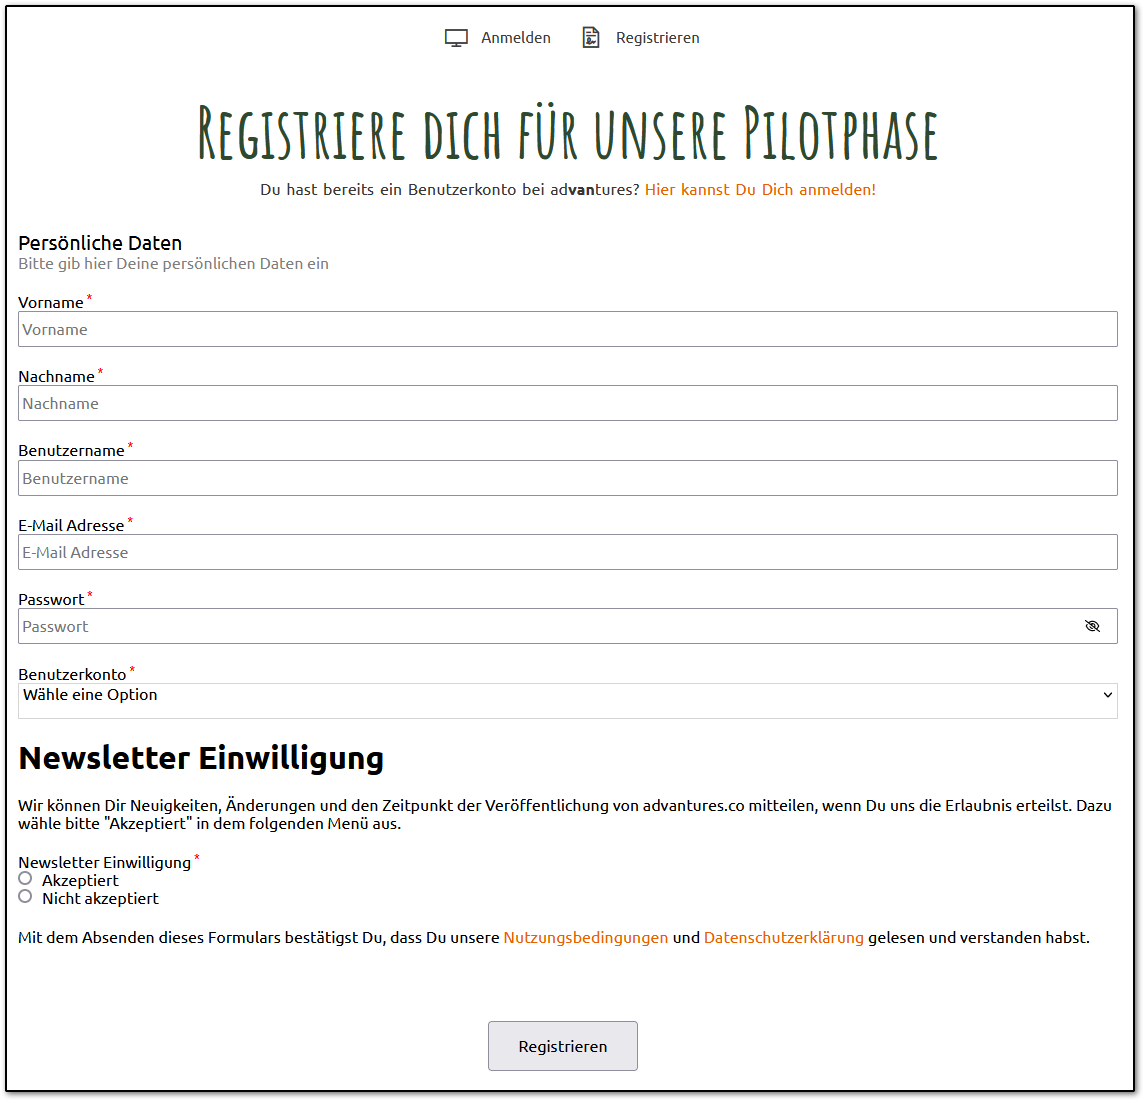This screenshot has width=1144, height=1101.
Task: Focus the E-Mail Adresse input field
Action: (568, 552)
